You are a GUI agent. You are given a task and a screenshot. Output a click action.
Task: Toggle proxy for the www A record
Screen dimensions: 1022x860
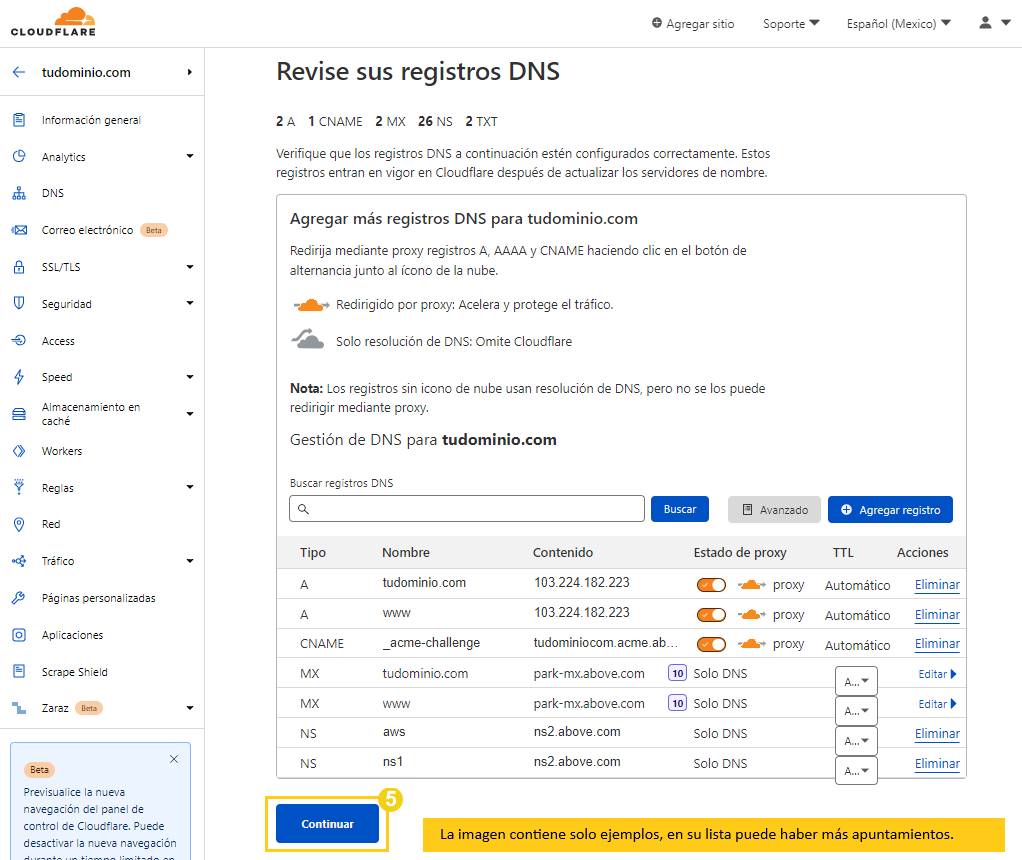pos(711,615)
